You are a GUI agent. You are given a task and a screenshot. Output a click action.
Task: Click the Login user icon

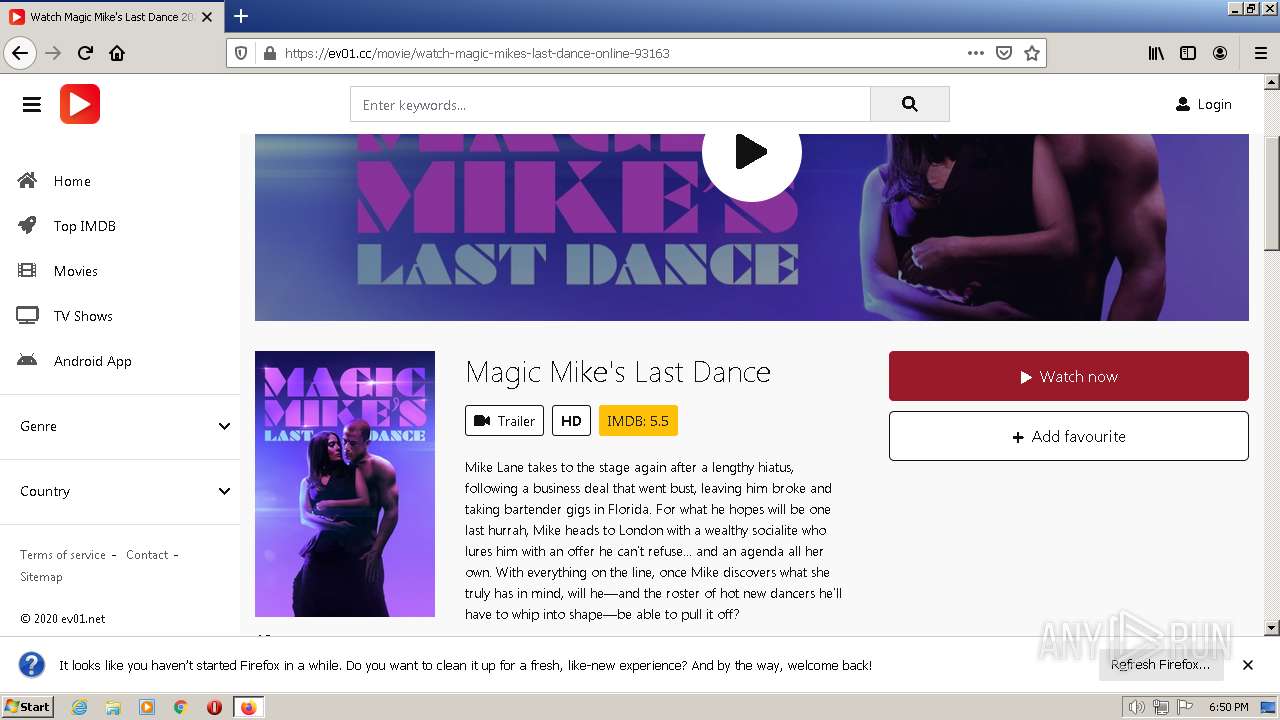coord(1183,104)
